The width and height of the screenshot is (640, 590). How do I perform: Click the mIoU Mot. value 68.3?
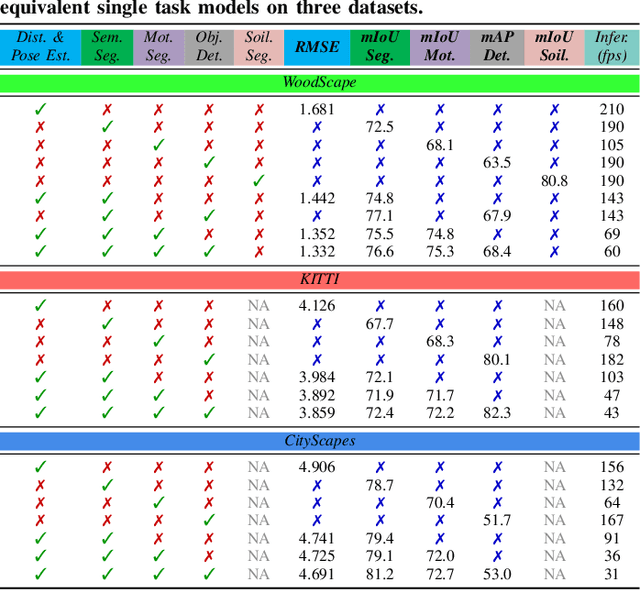[440, 341]
